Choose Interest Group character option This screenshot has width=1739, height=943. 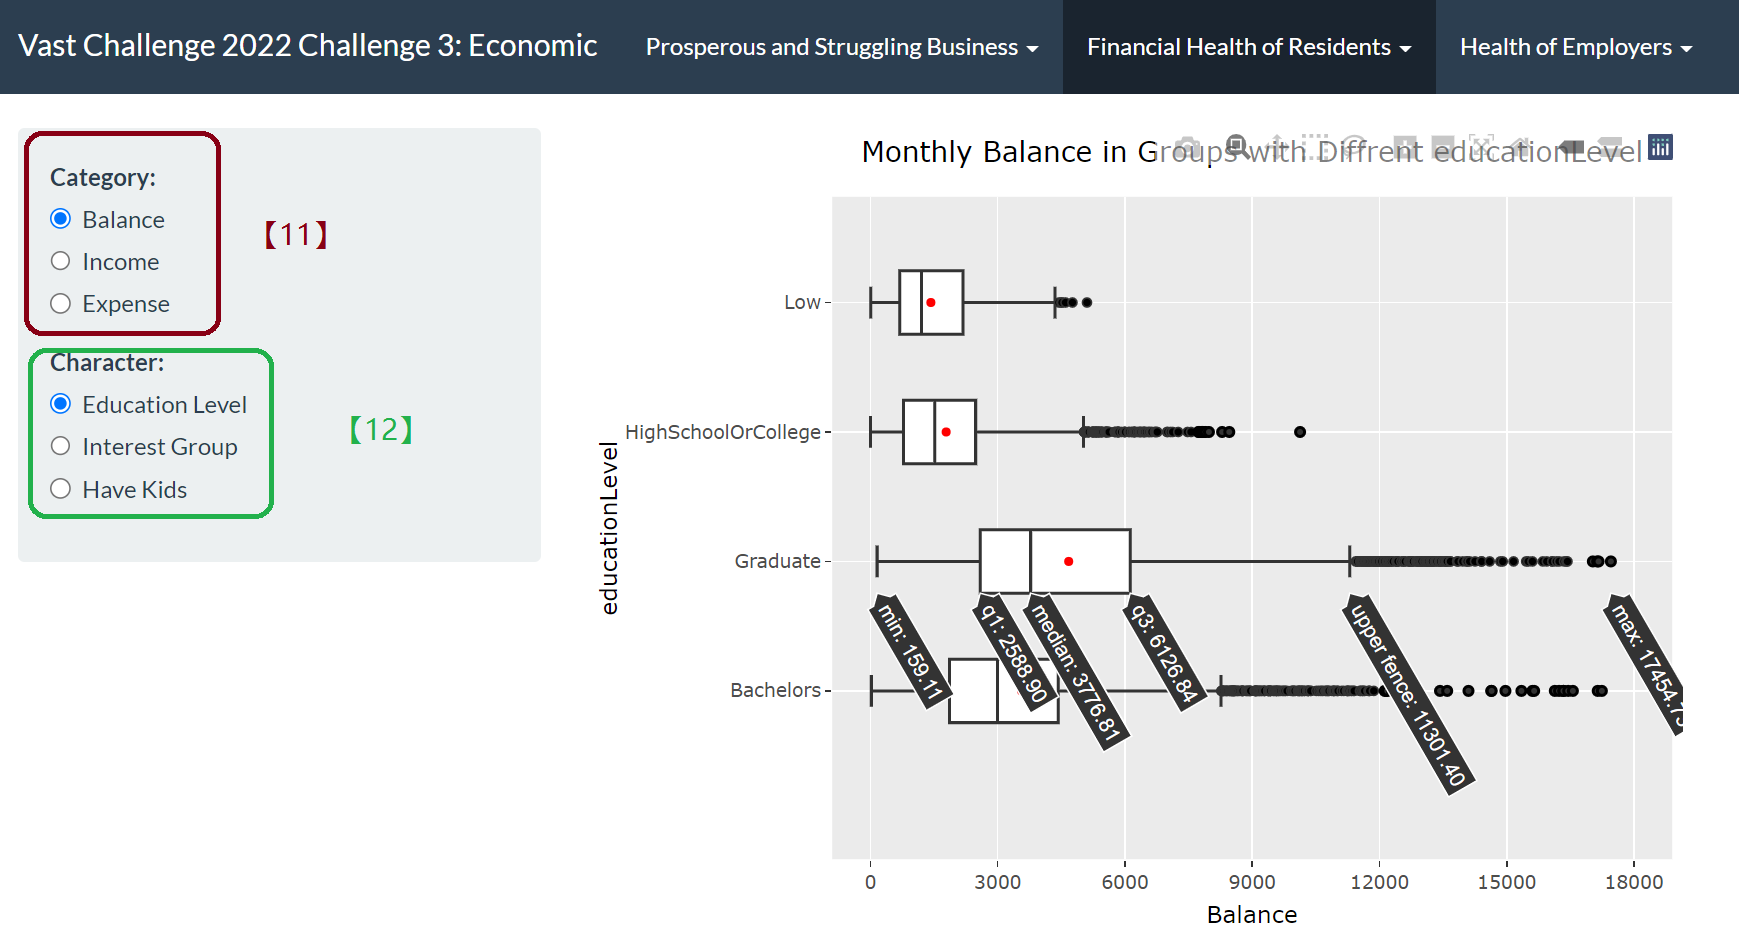point(61,446)
